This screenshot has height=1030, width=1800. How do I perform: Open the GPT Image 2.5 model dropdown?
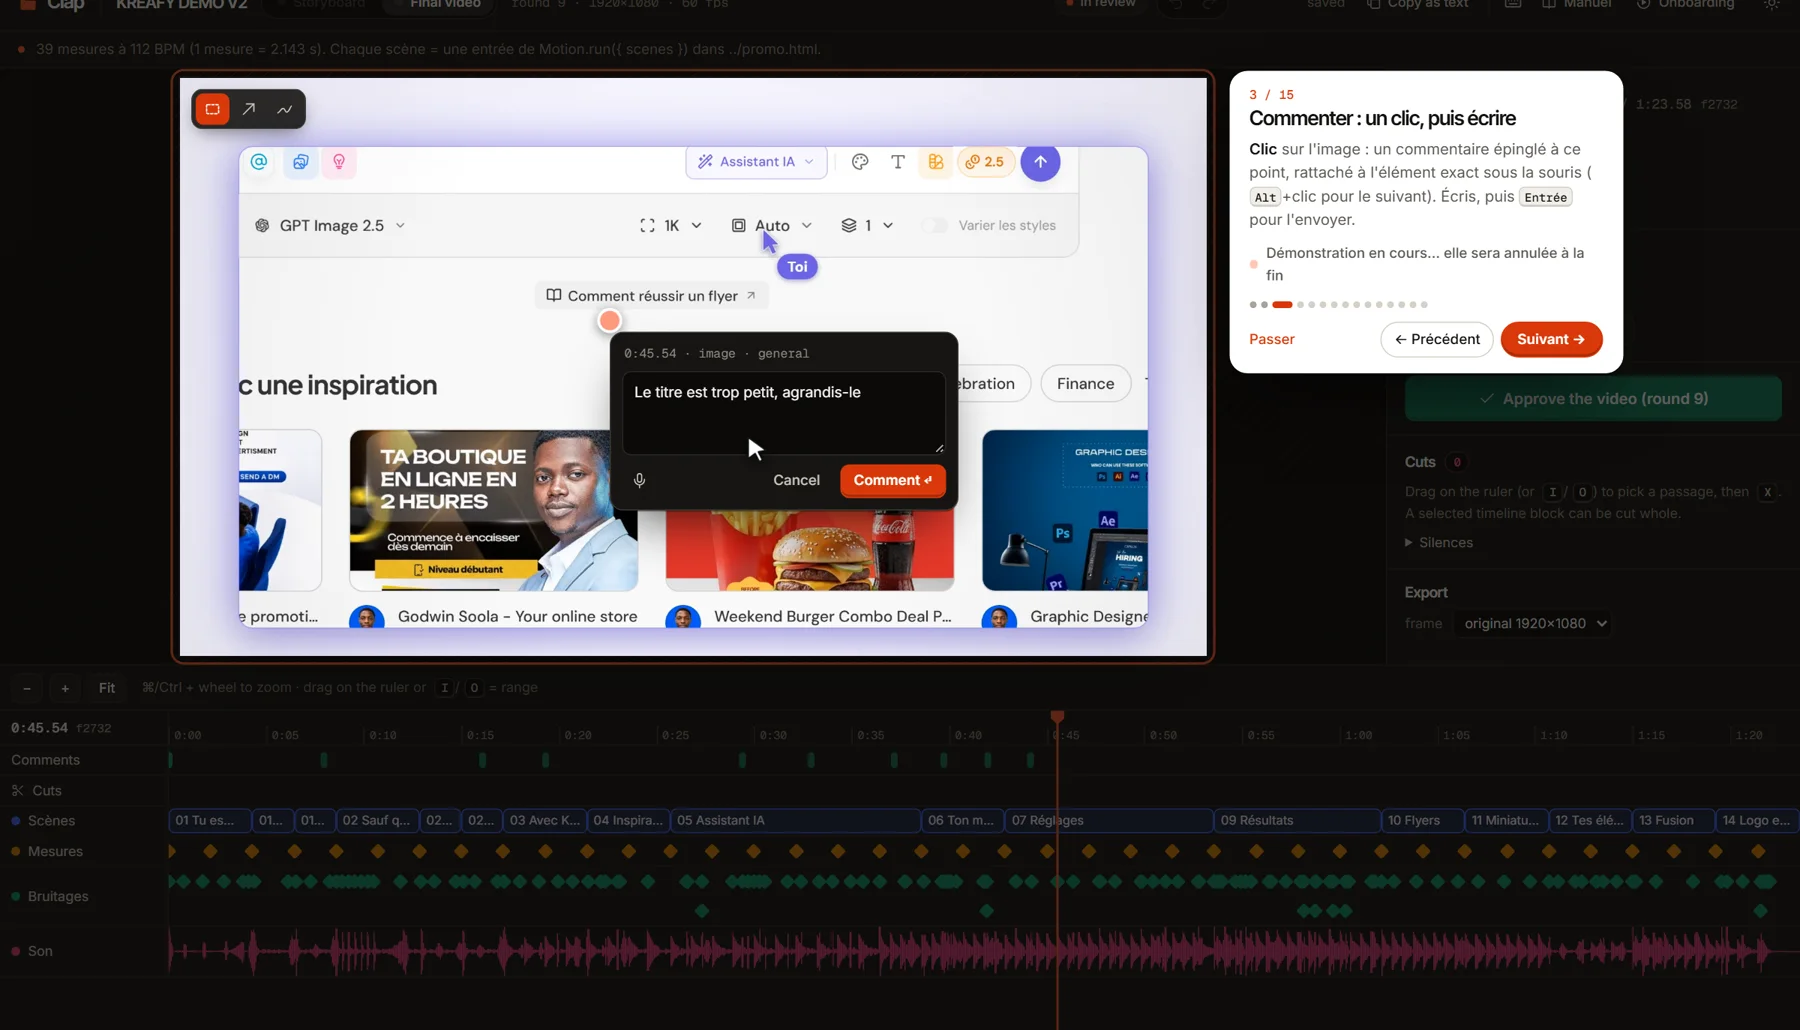(330, 226)
